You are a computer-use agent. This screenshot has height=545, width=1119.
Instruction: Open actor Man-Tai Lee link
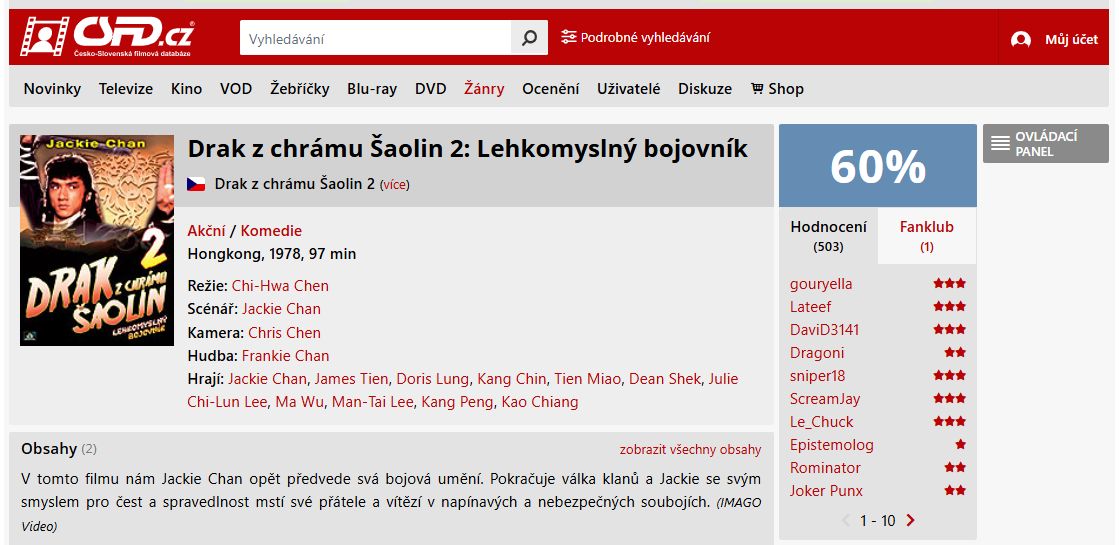tap(373, 402)
